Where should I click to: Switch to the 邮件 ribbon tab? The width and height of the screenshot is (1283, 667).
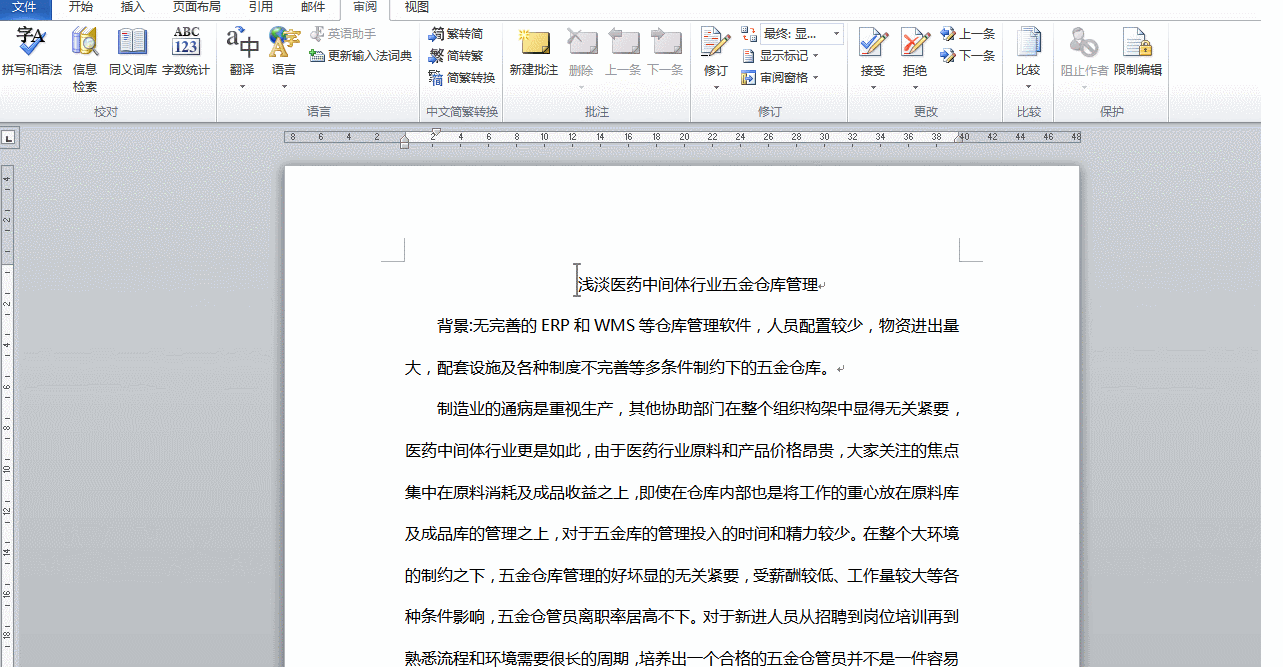[x=313, y=7]
